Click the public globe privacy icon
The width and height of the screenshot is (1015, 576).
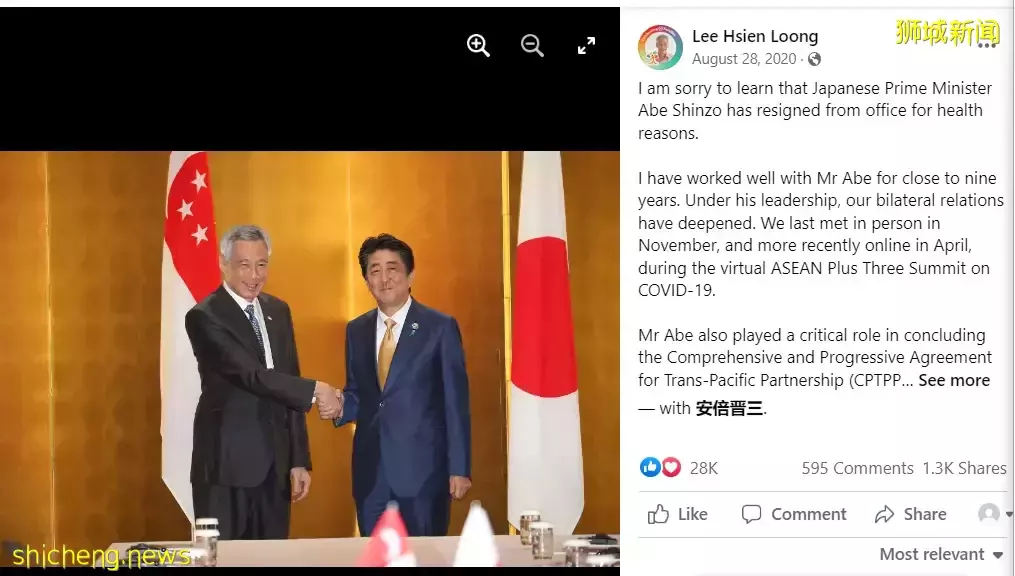[x=814, y=59]
